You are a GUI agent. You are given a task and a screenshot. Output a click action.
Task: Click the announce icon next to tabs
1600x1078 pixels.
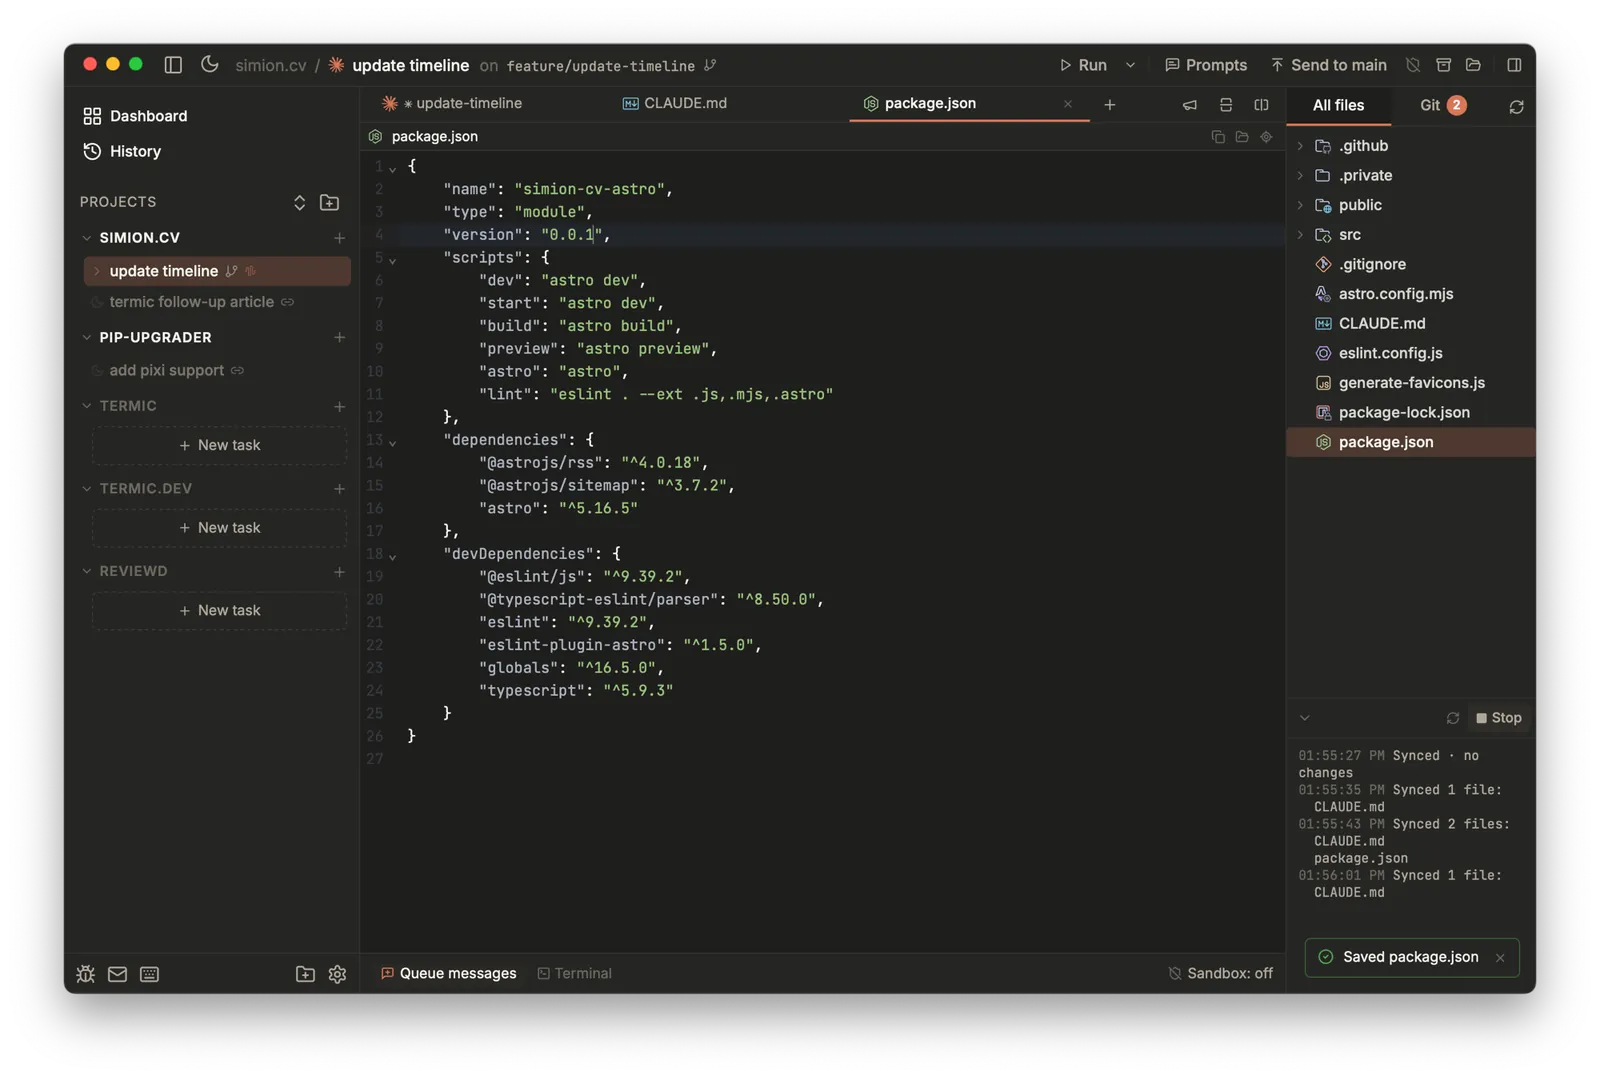point(1189,105)
